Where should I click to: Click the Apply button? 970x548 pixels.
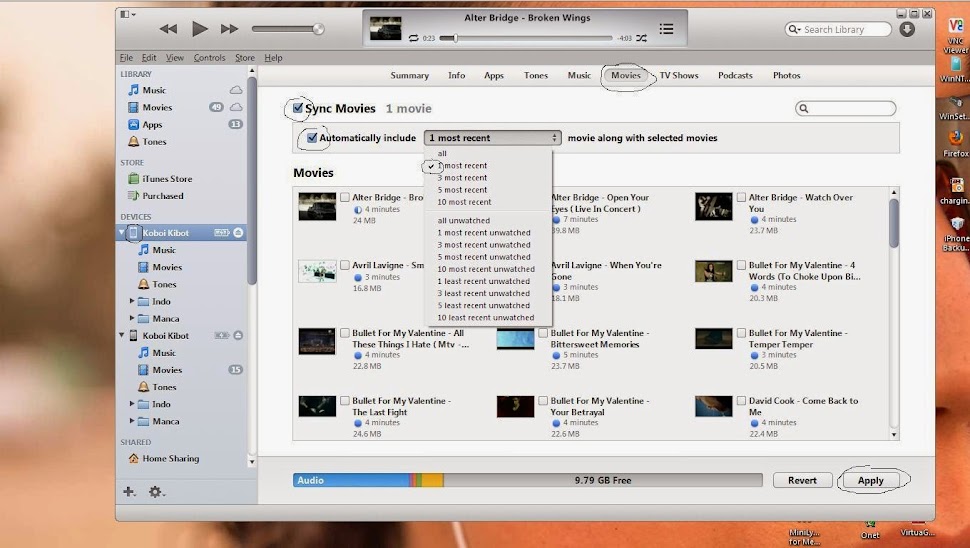pos(870,481)
